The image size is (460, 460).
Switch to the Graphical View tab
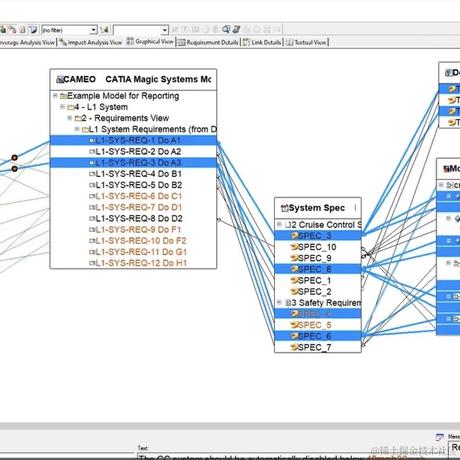pos(150,42)
